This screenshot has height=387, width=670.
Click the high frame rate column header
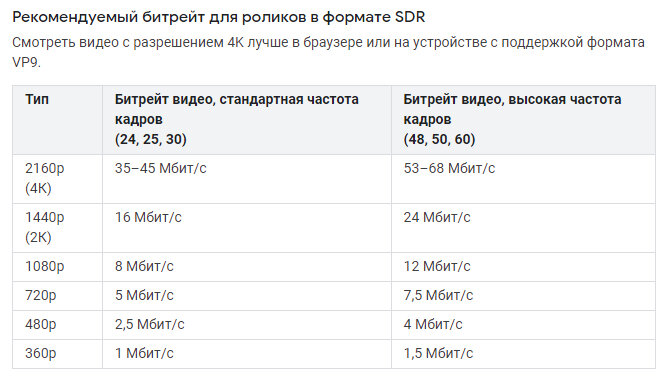point(512,119)
